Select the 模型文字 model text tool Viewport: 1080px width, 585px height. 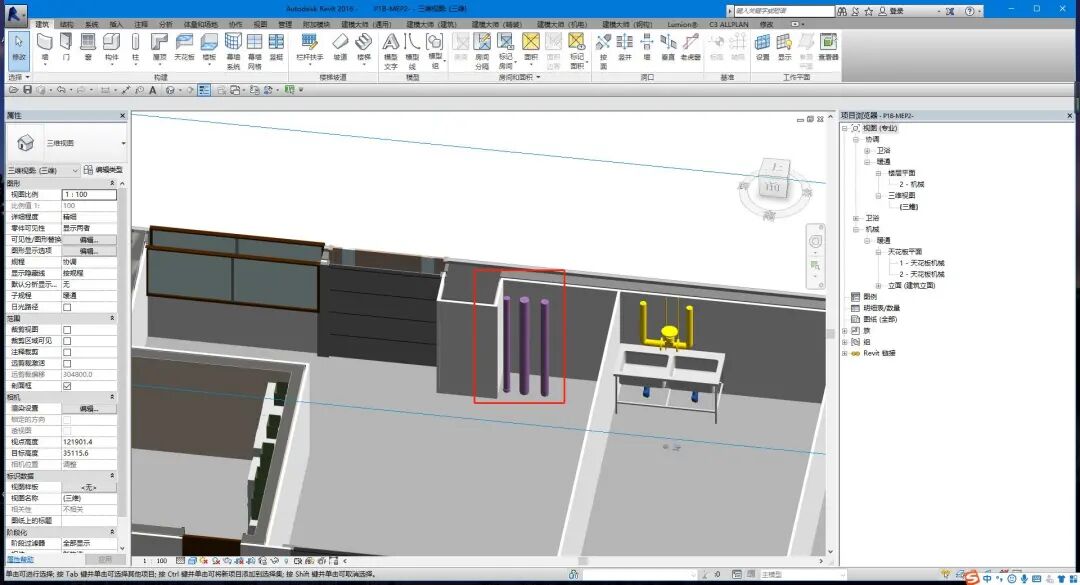click(x=391, y=51)
